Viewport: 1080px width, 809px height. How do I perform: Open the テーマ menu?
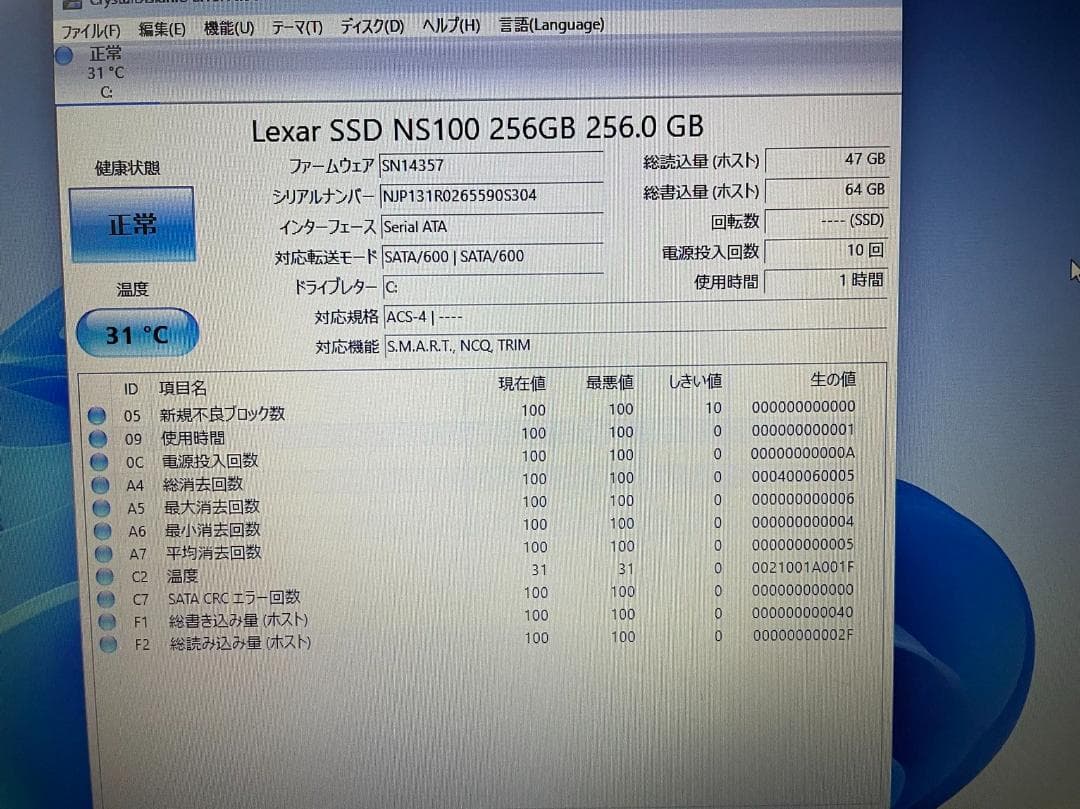click(x=294, y=28)
